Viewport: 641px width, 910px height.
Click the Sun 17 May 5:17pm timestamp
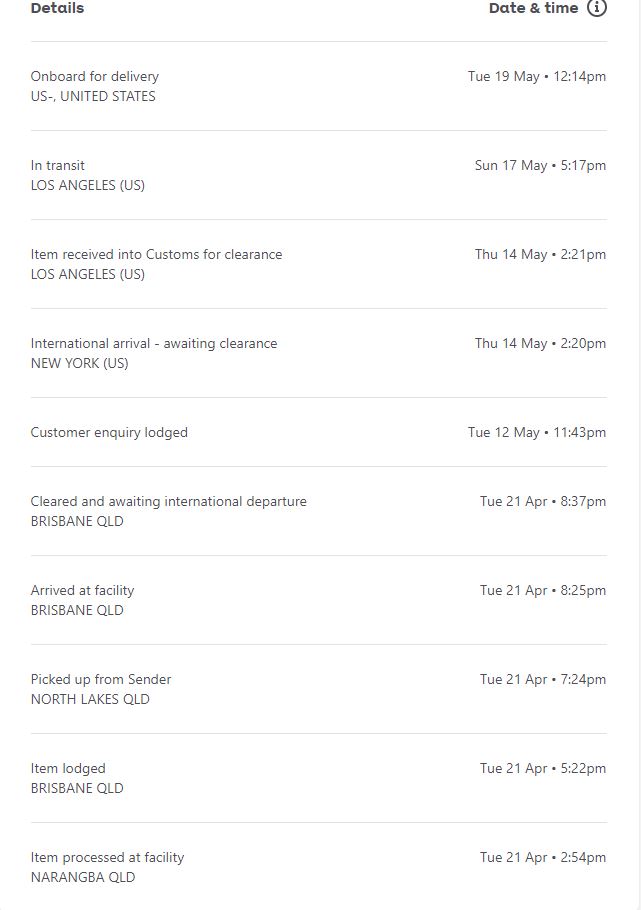540,165
